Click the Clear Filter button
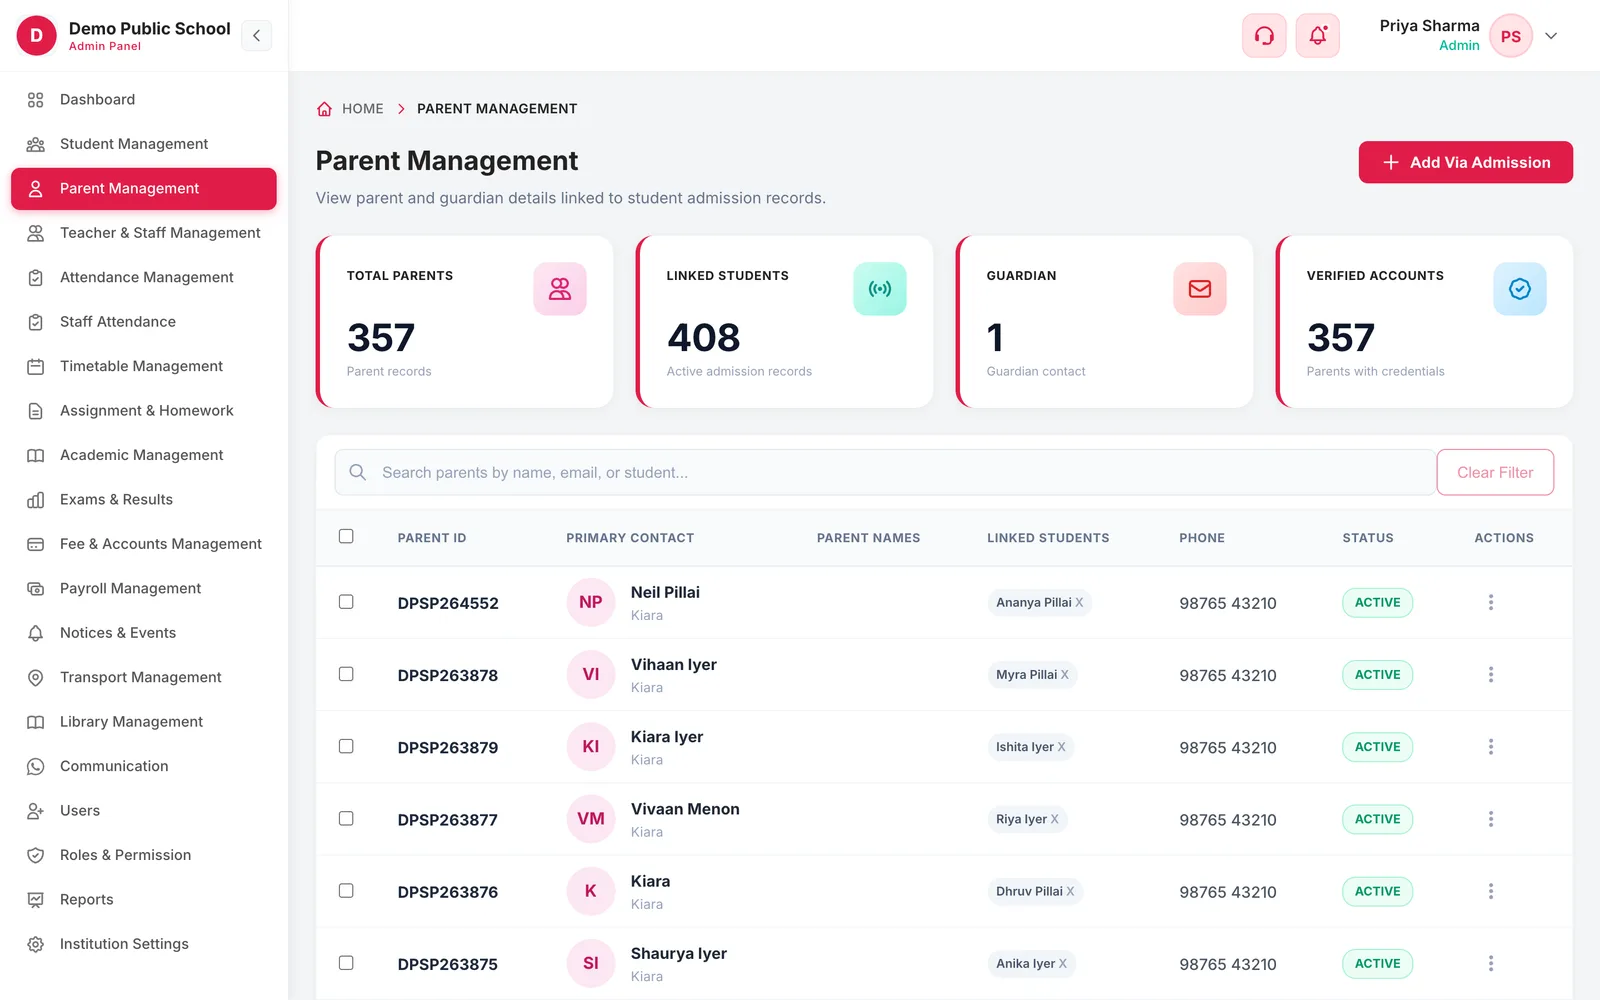 [1495, 472]
